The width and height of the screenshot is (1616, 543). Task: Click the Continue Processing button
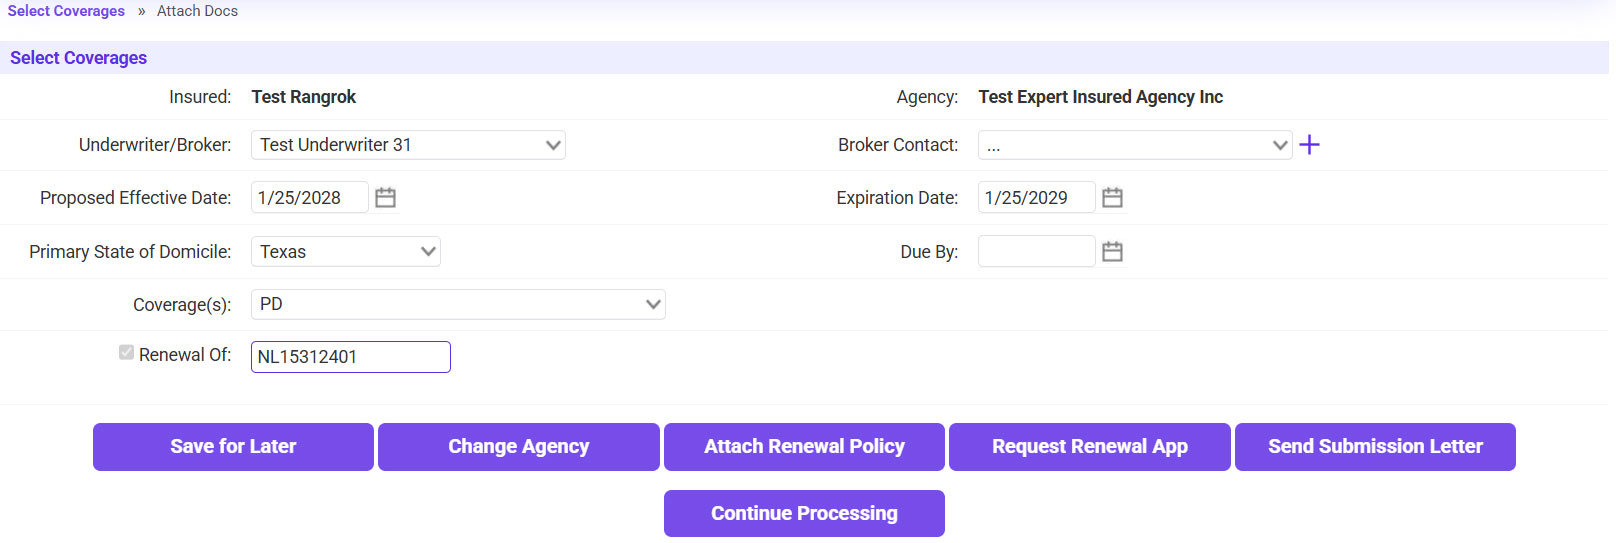click(804, 514)
